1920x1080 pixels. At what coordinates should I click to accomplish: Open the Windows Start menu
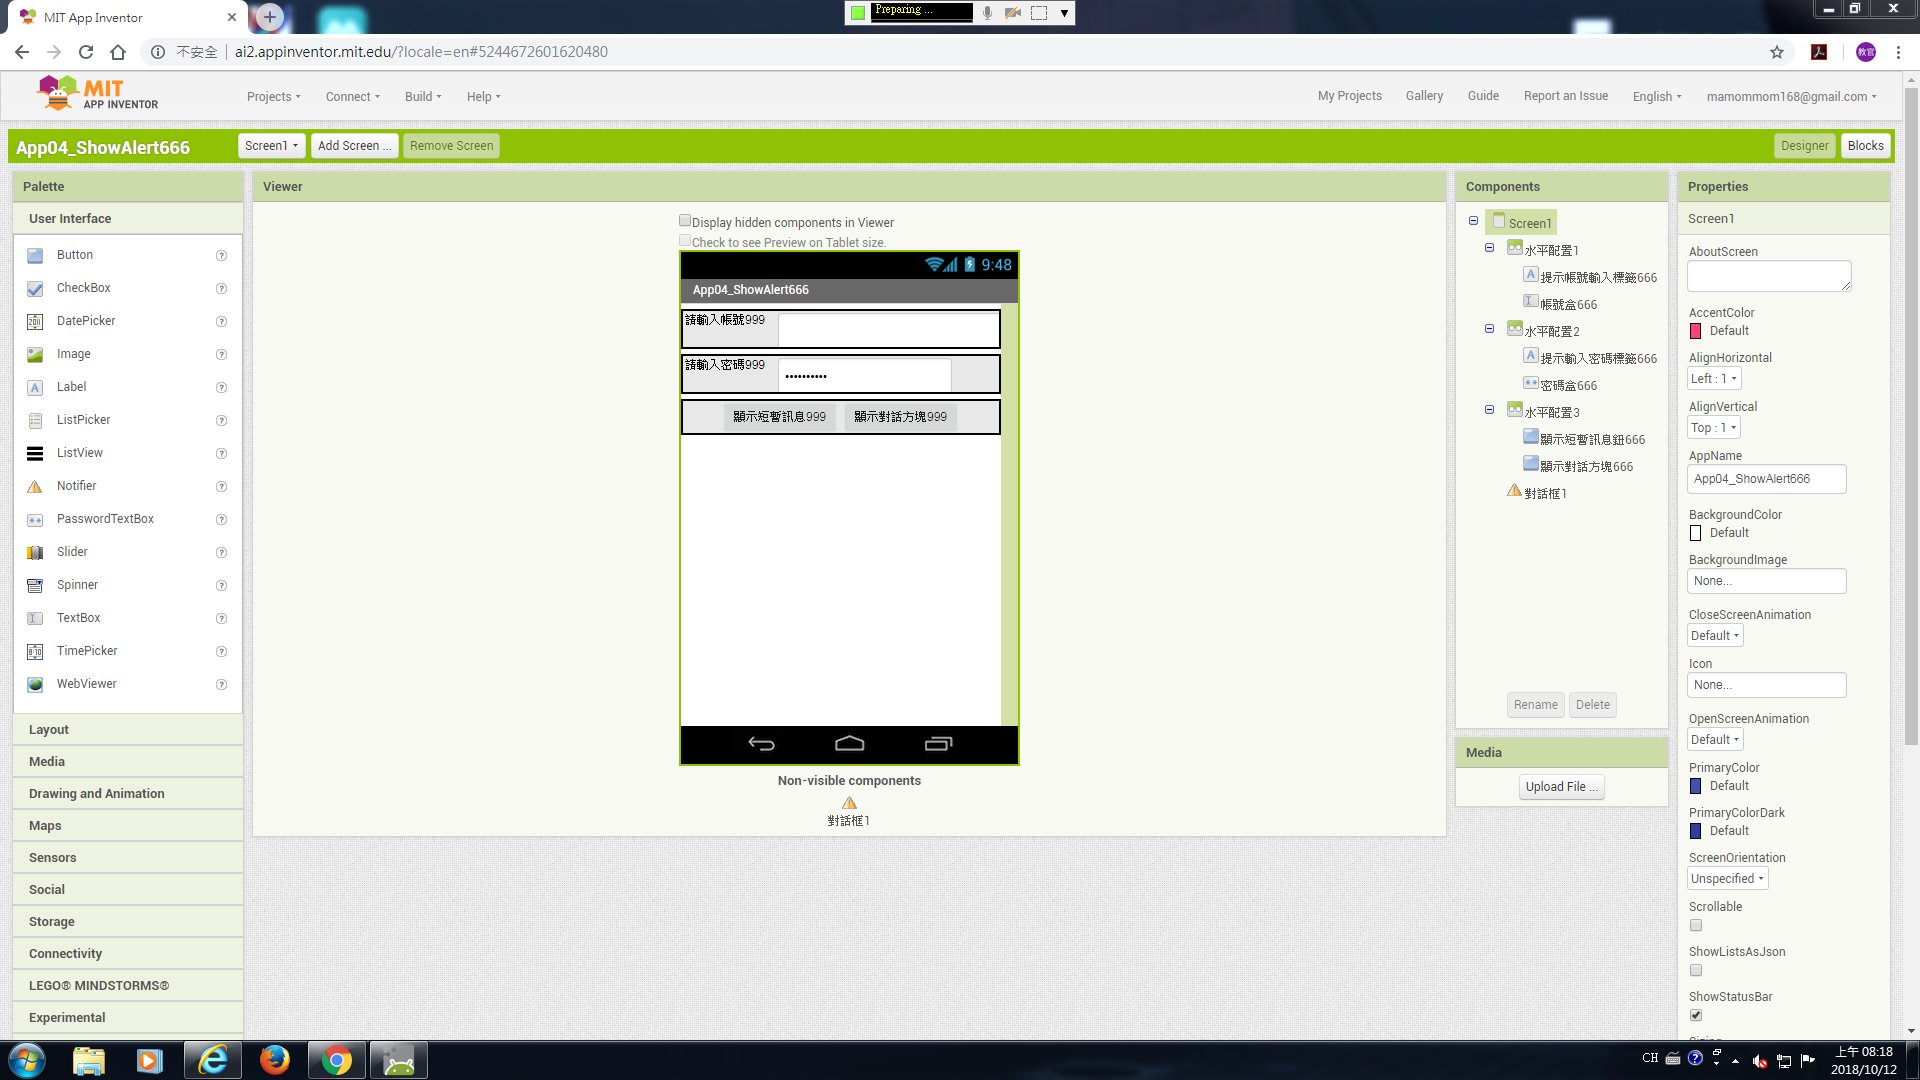click(27, 1060)
